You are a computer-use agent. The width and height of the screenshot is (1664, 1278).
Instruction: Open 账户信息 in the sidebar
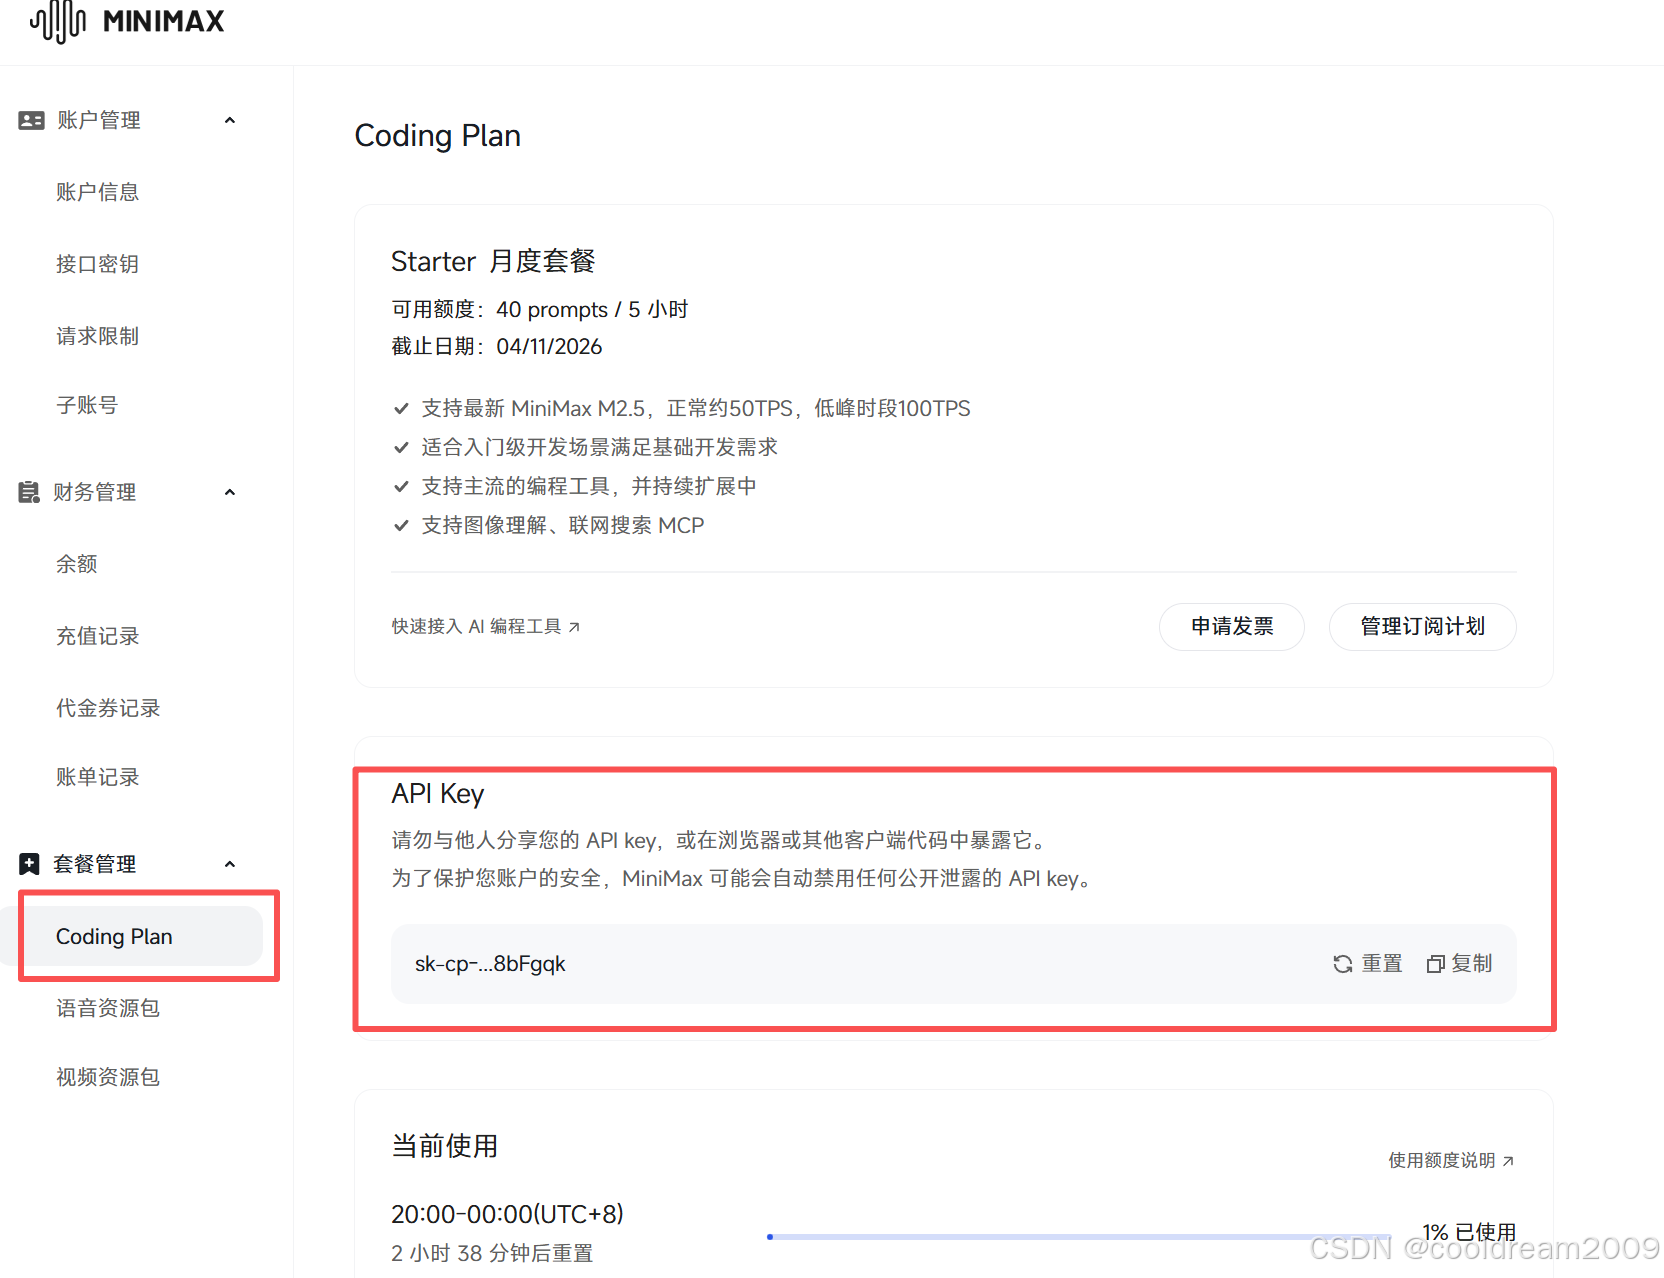(x=98, y=192)
